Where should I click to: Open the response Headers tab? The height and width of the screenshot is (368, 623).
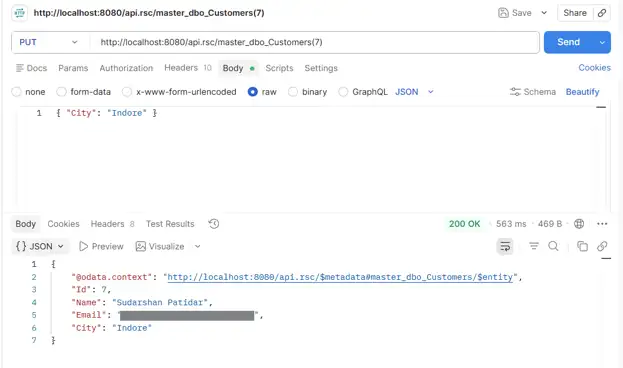click(x=112, y=224)
